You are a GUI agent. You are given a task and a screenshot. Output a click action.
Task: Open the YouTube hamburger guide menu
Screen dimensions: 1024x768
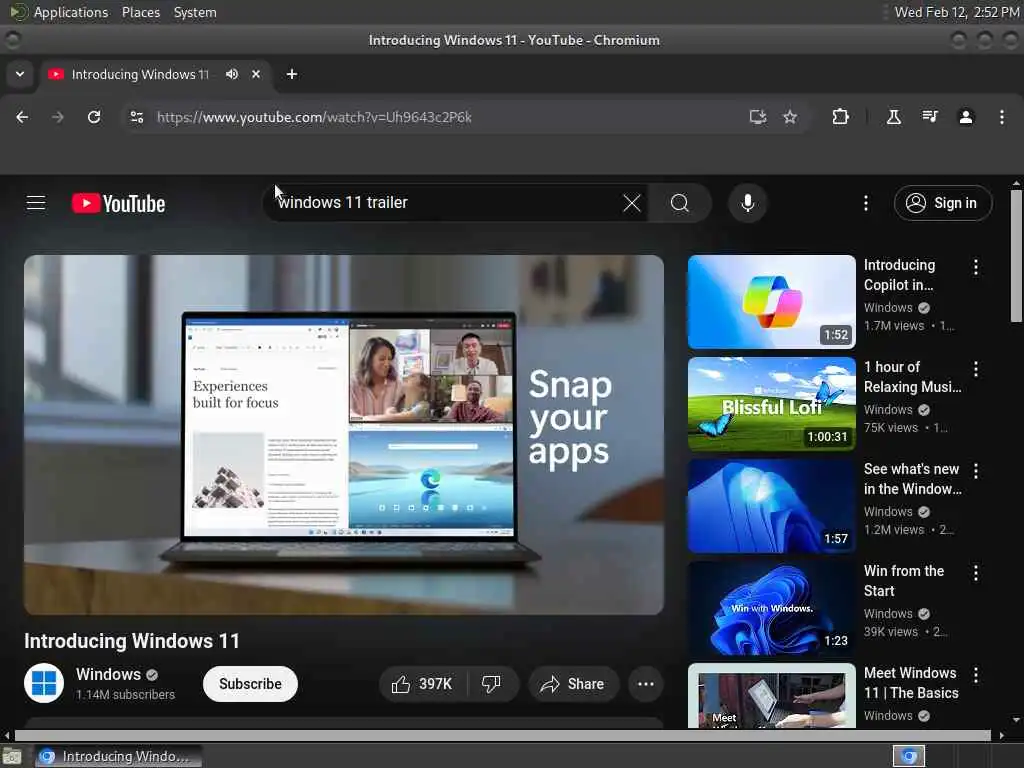point(36,203)
